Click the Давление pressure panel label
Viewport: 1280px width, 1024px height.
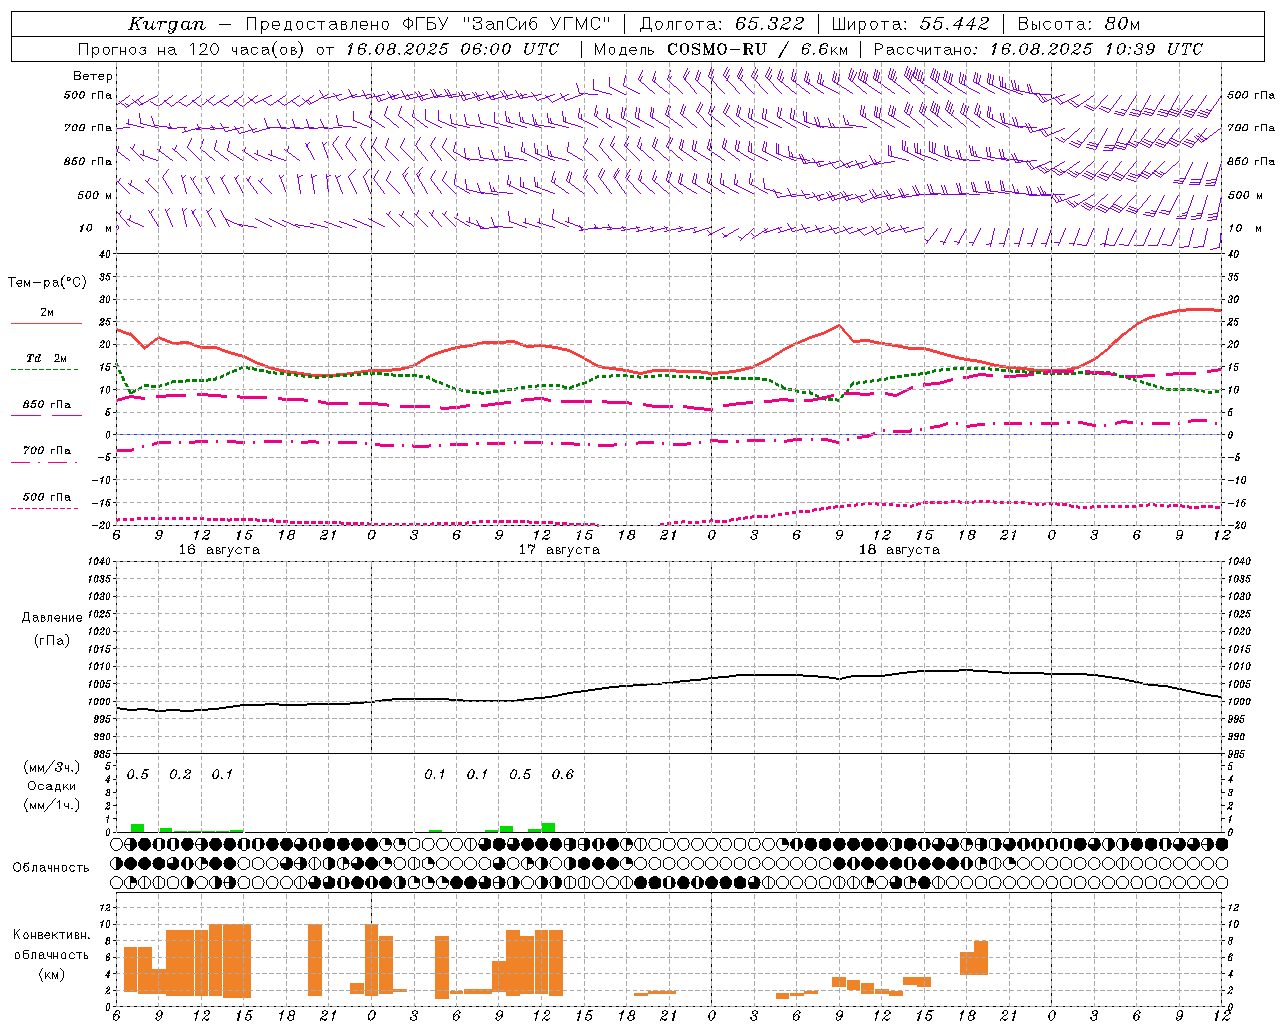(52, 618)
